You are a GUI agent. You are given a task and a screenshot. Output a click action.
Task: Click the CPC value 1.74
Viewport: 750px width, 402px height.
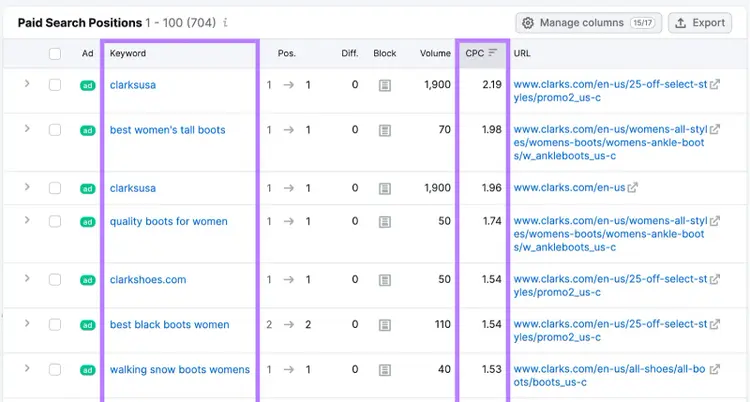coord(492,221)
